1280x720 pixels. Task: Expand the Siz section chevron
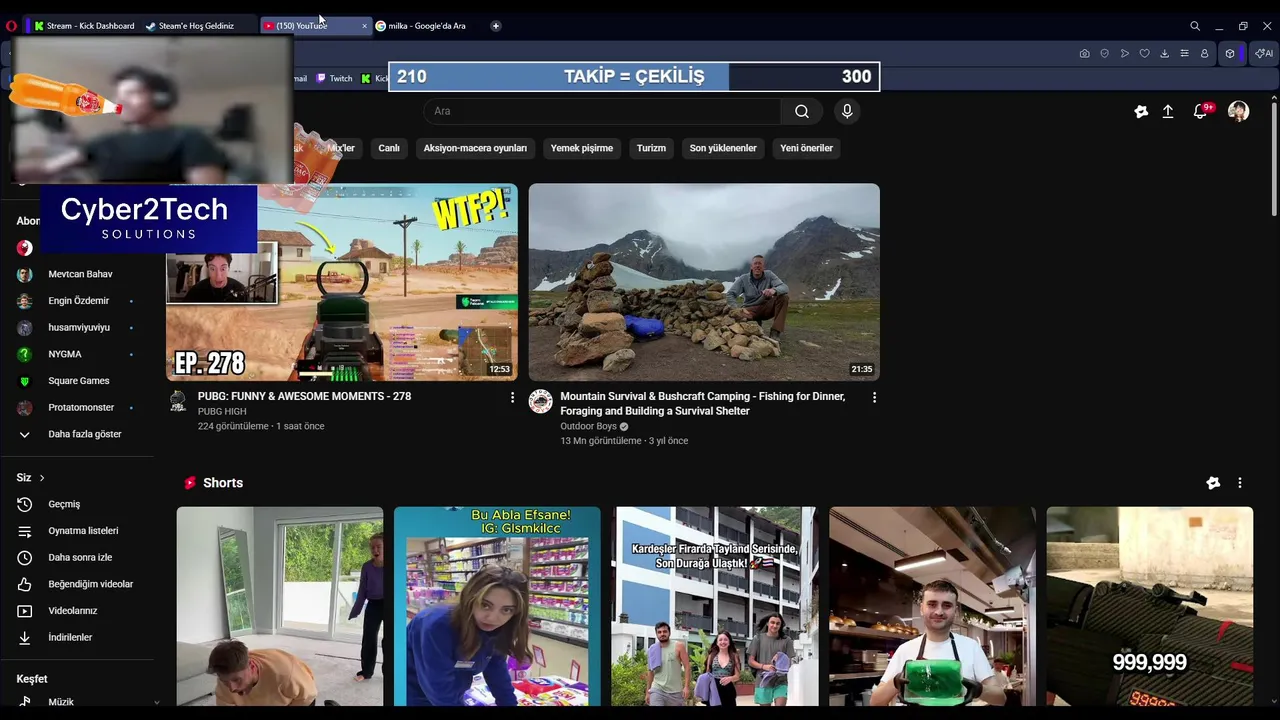pyautogui.click(x=42, y=478)
